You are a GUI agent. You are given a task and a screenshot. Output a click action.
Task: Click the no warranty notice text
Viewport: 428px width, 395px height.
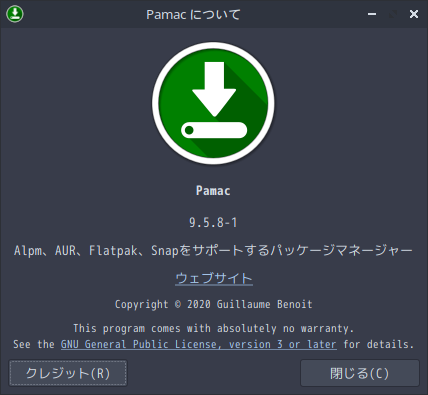(213, 328)
